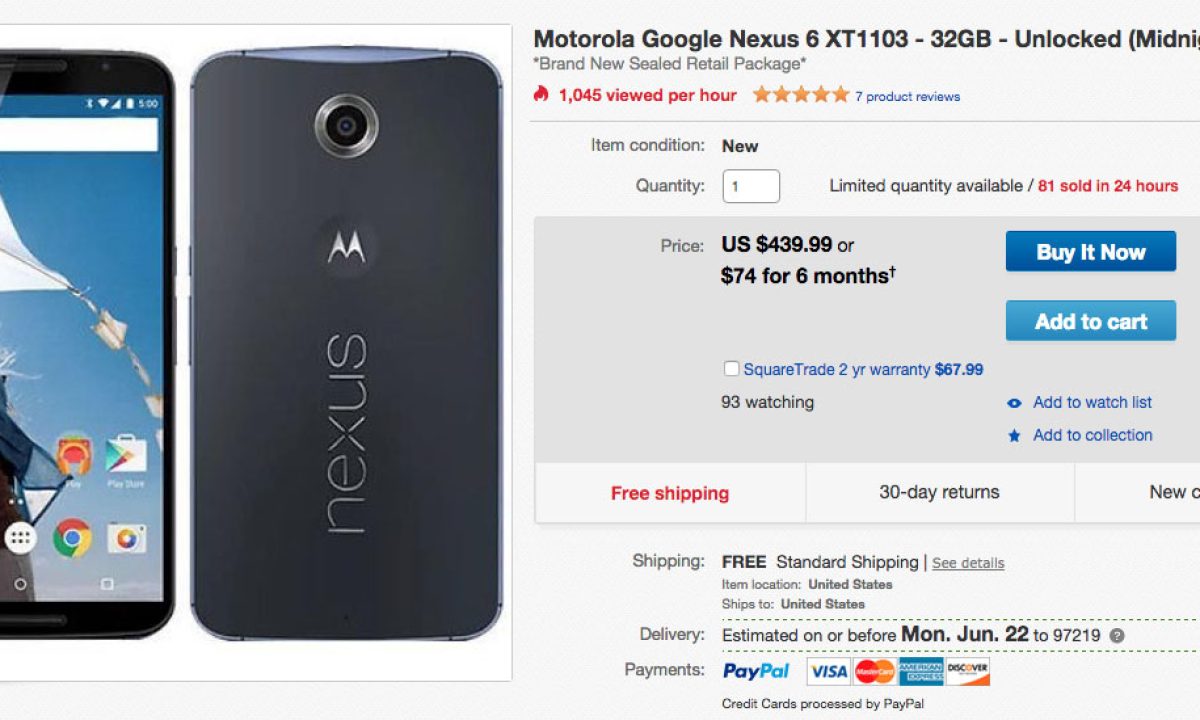The image size is (1200, 720).
Task: Check the SquareTrade 2 yr warranty checkbox
Action: click(731, 369)
